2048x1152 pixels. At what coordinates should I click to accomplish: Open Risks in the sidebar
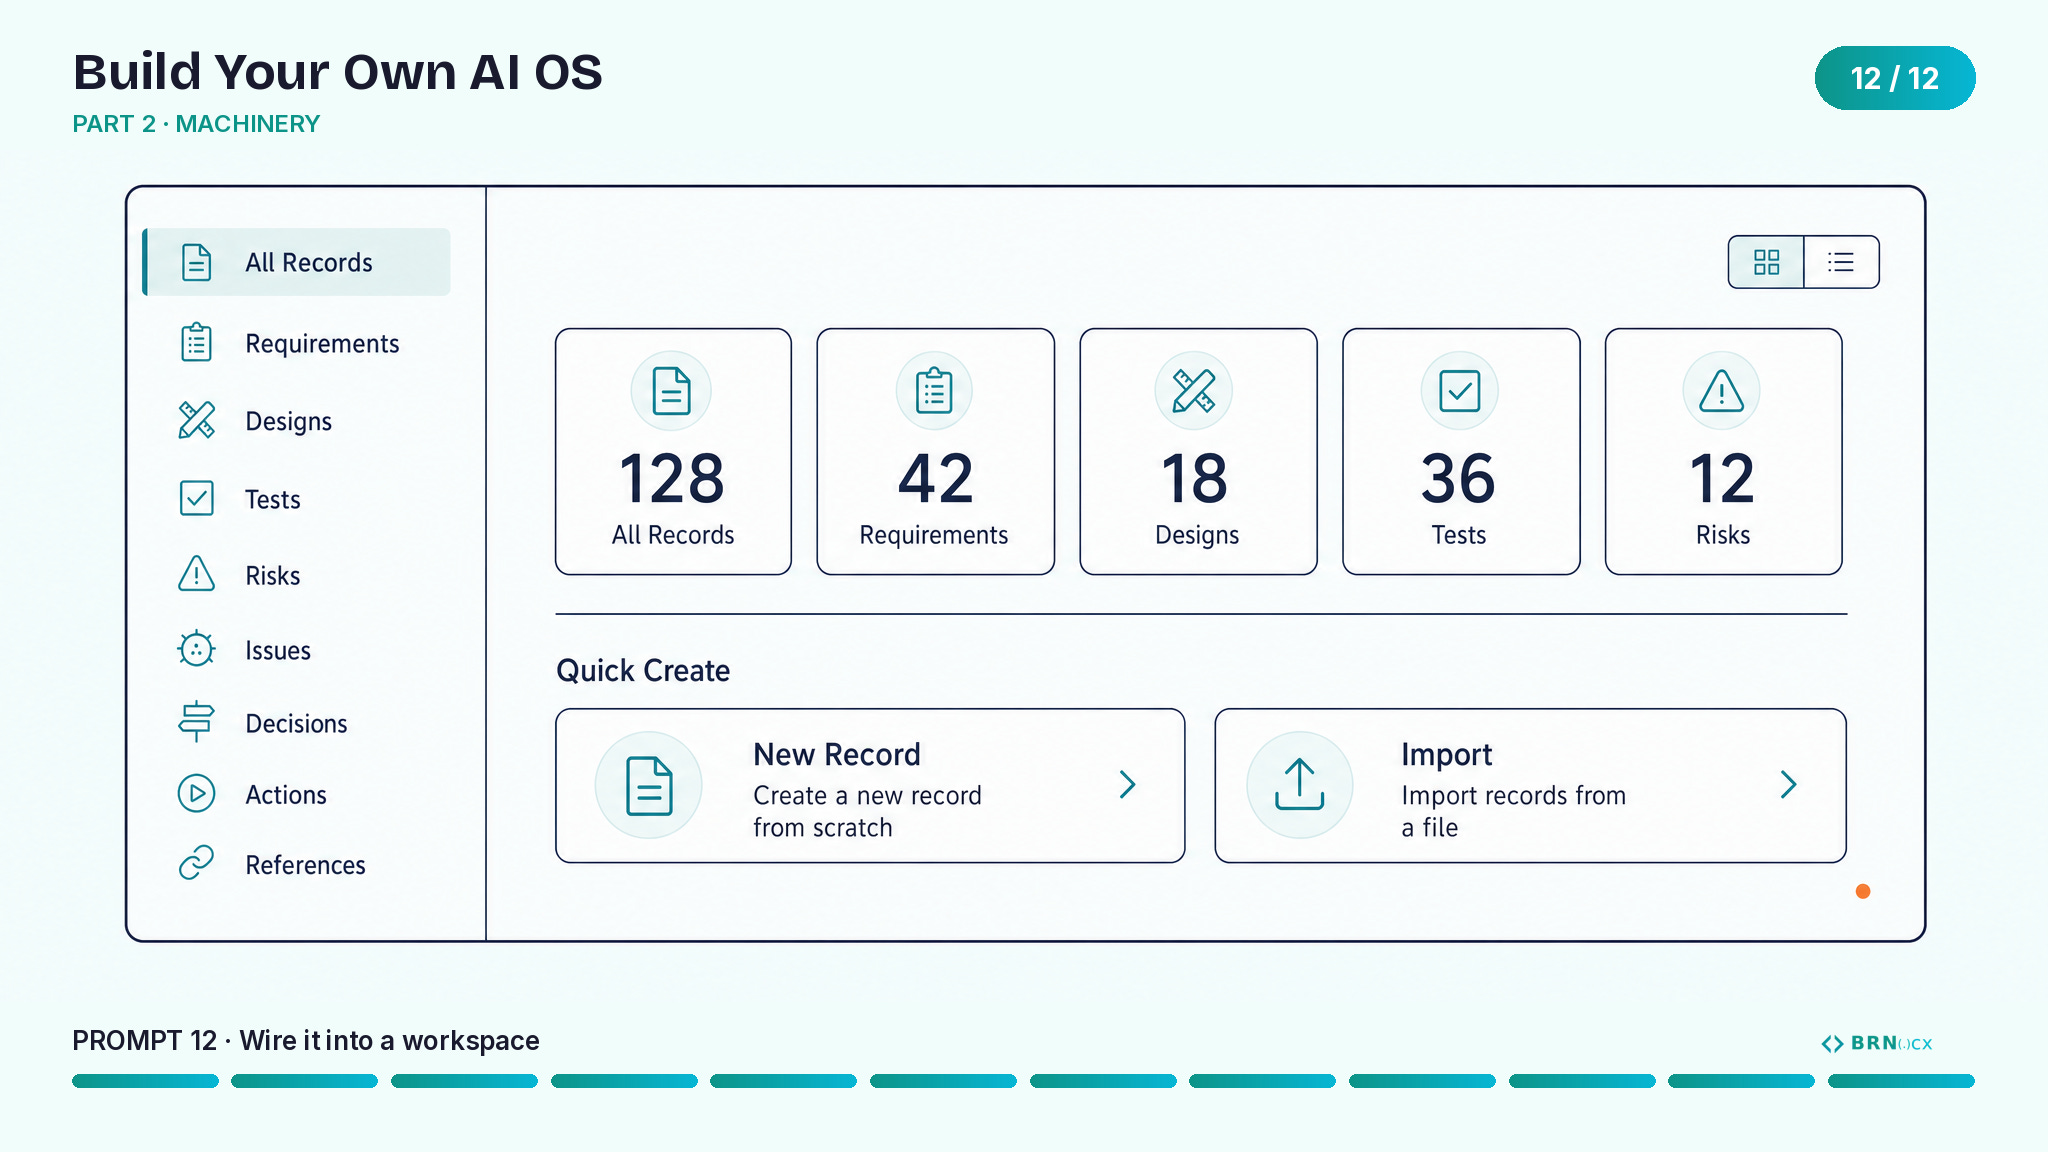tap(297, 575)
